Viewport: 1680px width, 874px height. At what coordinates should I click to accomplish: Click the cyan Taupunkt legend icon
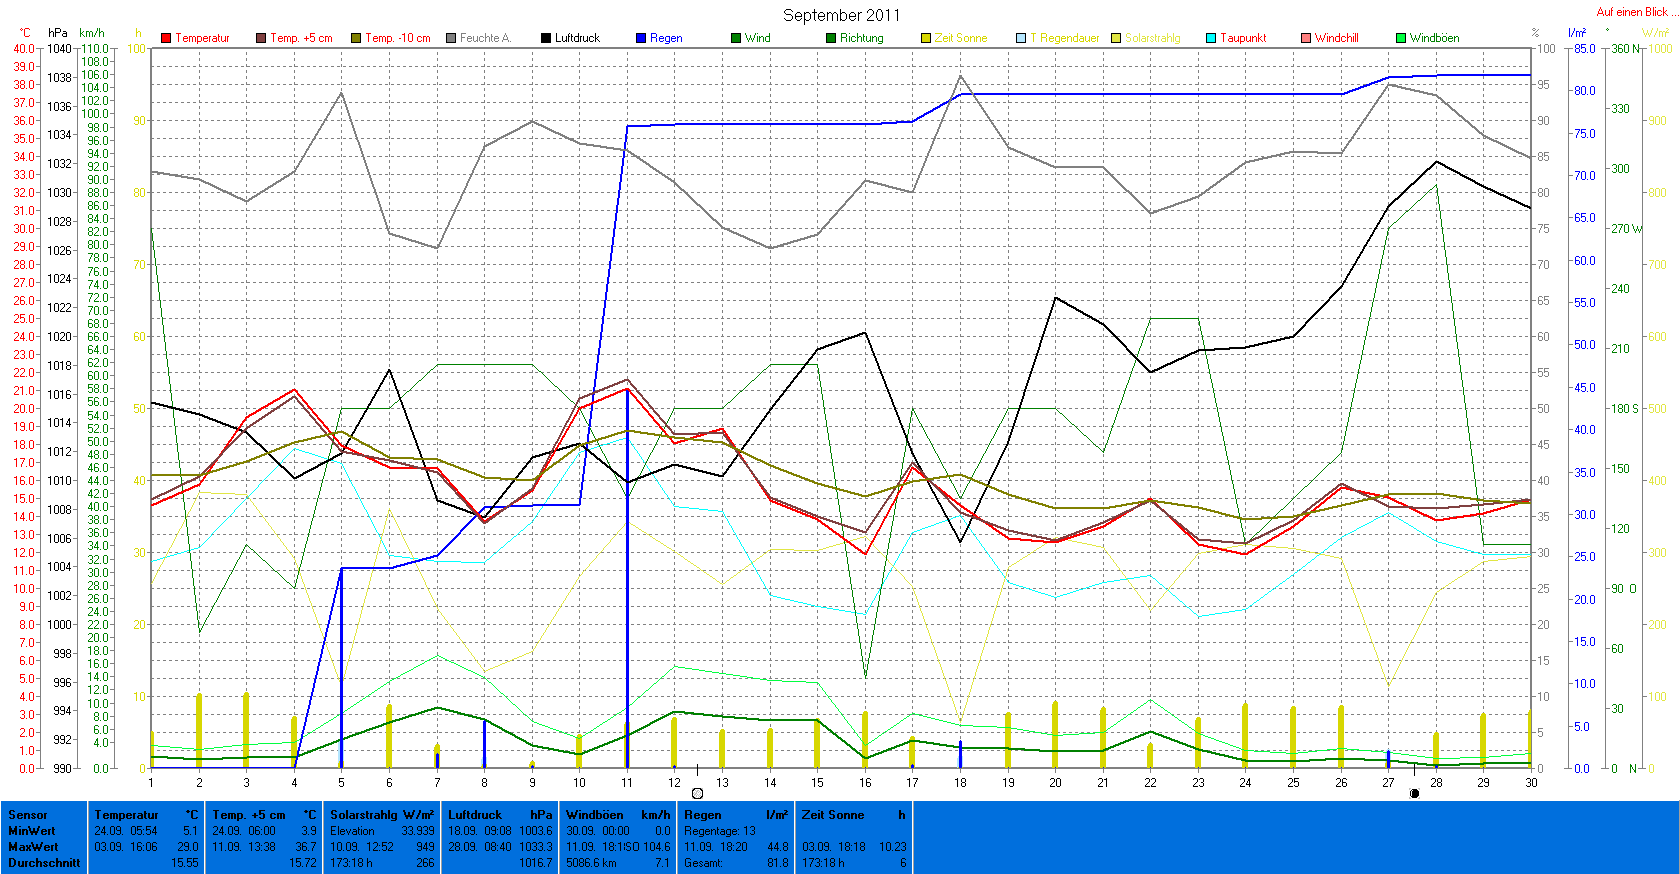pos(1211,38)
